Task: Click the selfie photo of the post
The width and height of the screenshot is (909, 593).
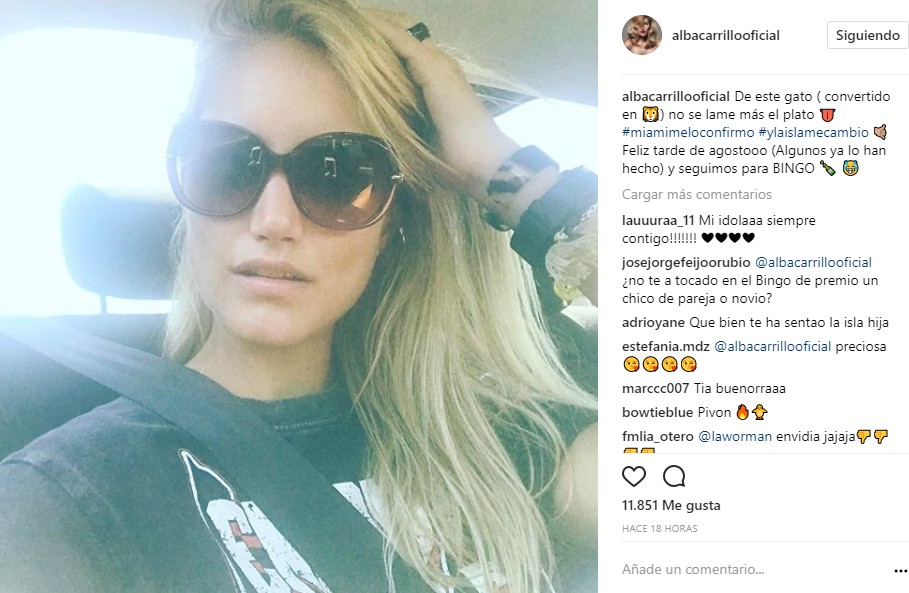Action: click(299, 296)
